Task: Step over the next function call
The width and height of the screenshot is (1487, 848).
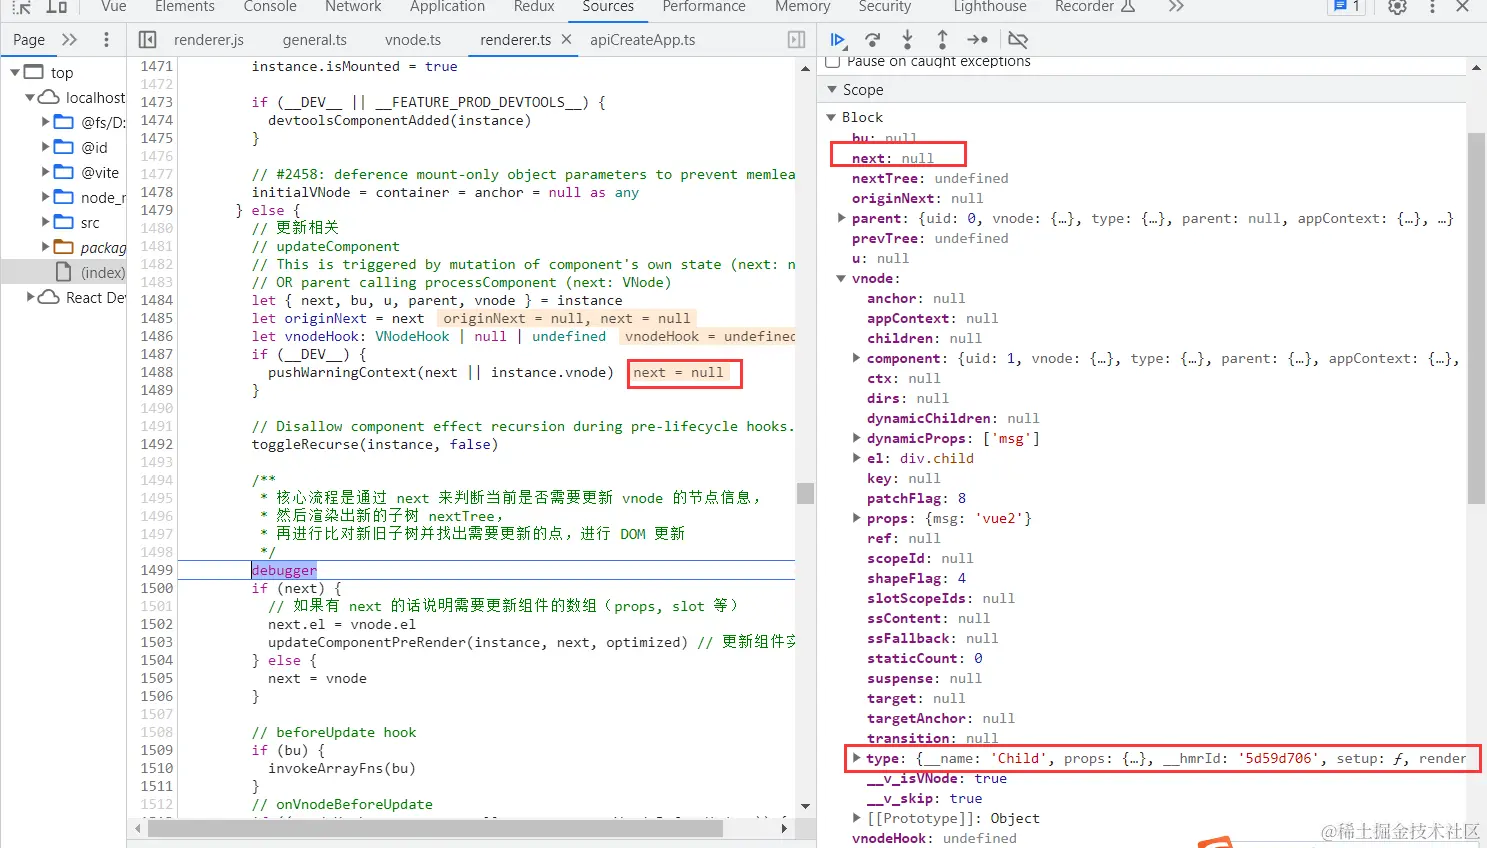Action: [873, 40]
